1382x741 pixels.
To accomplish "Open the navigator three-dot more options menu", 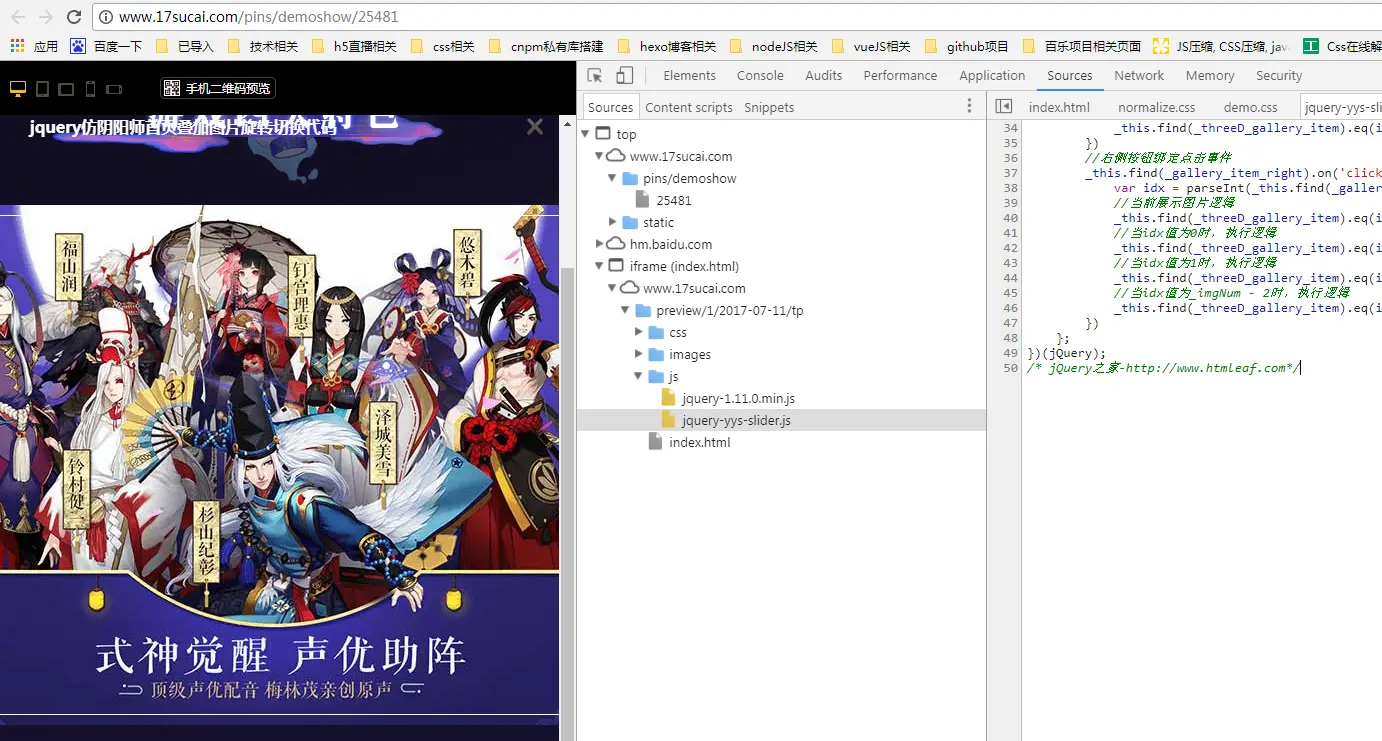I will point(969,106).
